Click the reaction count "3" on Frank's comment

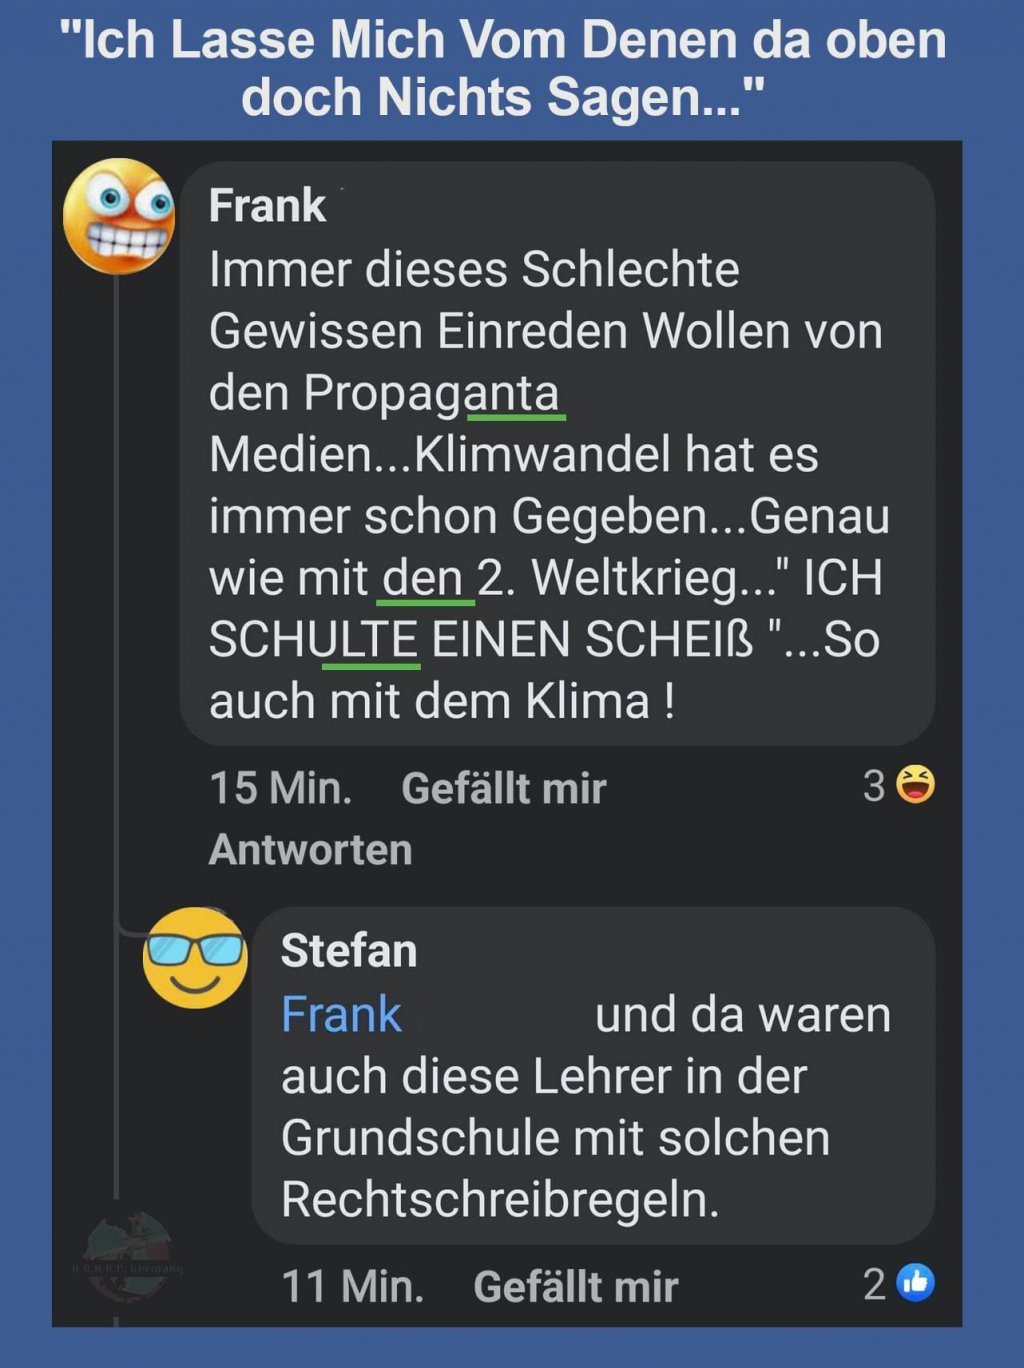(x=874, y=786)
